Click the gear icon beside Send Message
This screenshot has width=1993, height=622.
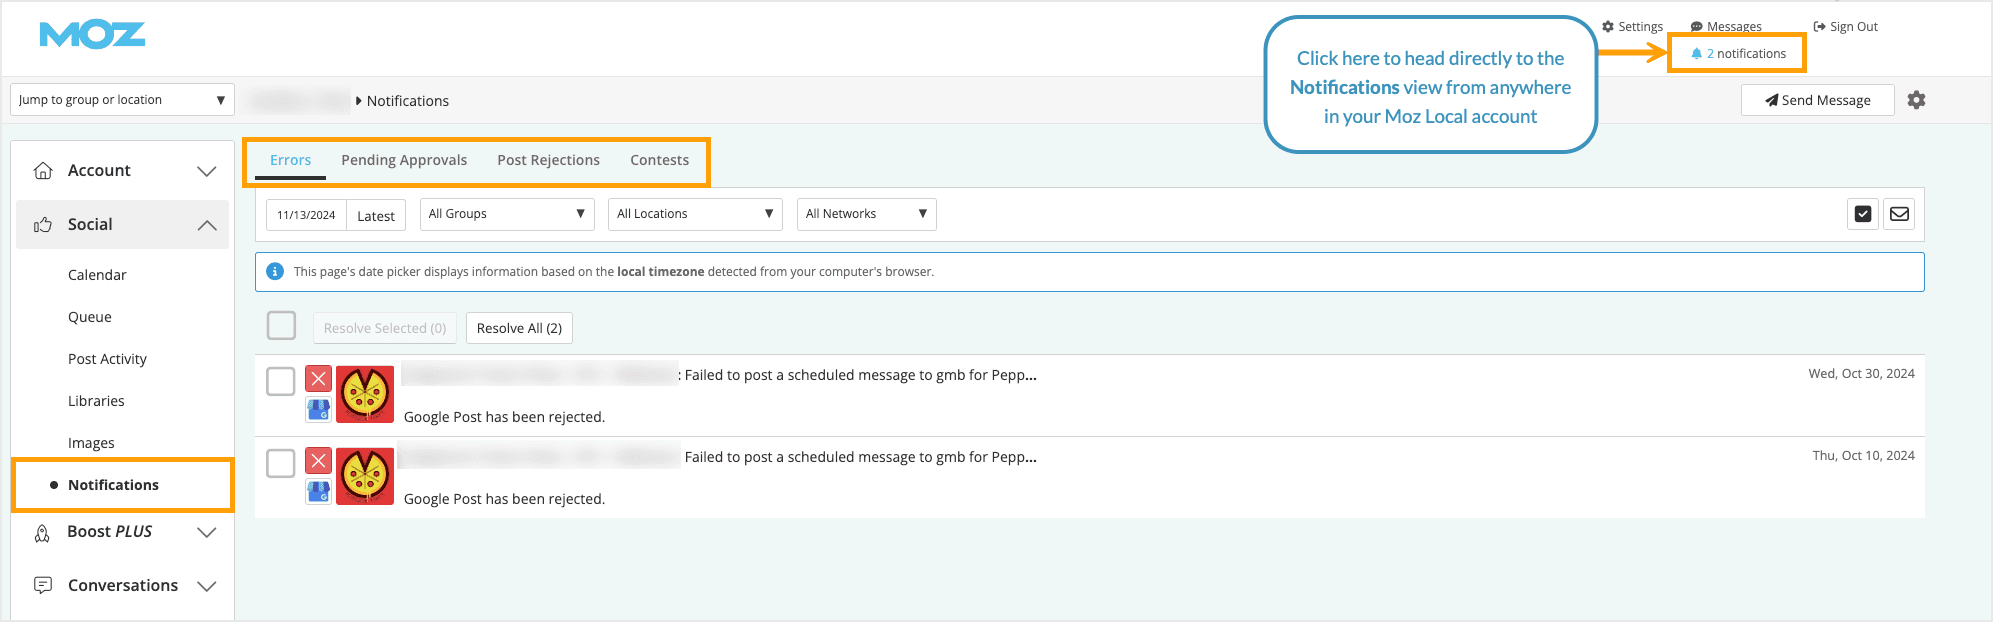pos(1916,100)
